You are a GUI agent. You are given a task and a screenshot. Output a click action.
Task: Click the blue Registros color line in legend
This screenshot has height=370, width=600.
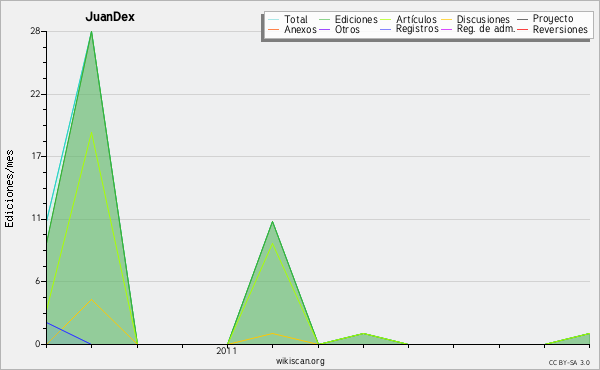click(386, 29)
